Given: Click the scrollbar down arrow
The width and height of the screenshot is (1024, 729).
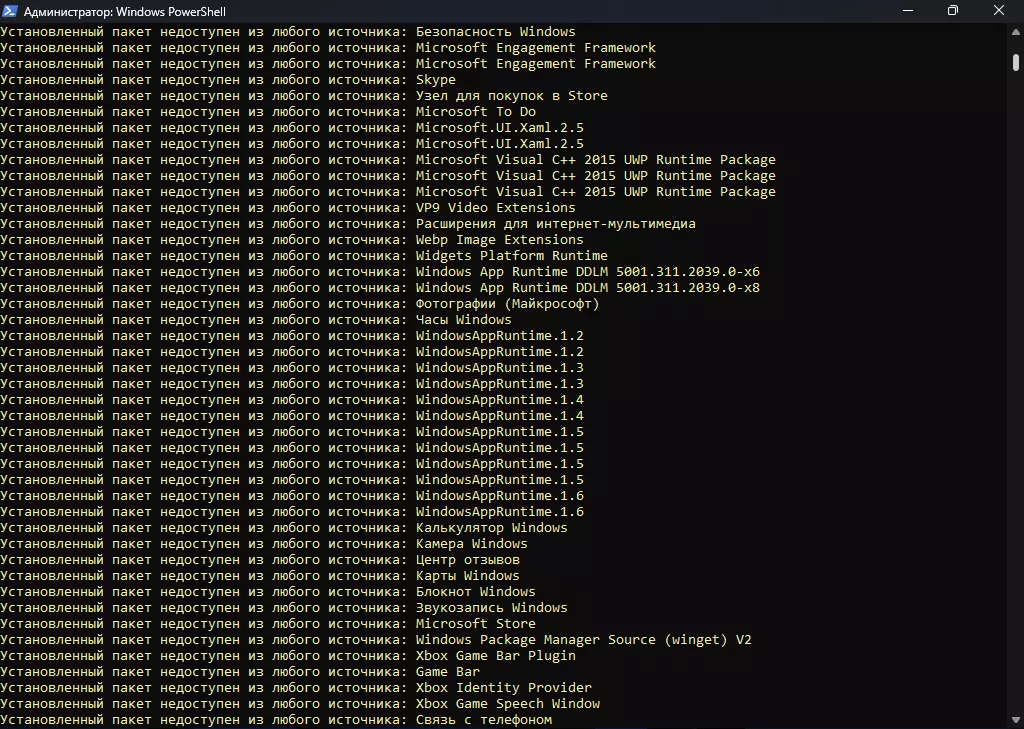Looking at the screenshot, I should (x=1016, y=721).
